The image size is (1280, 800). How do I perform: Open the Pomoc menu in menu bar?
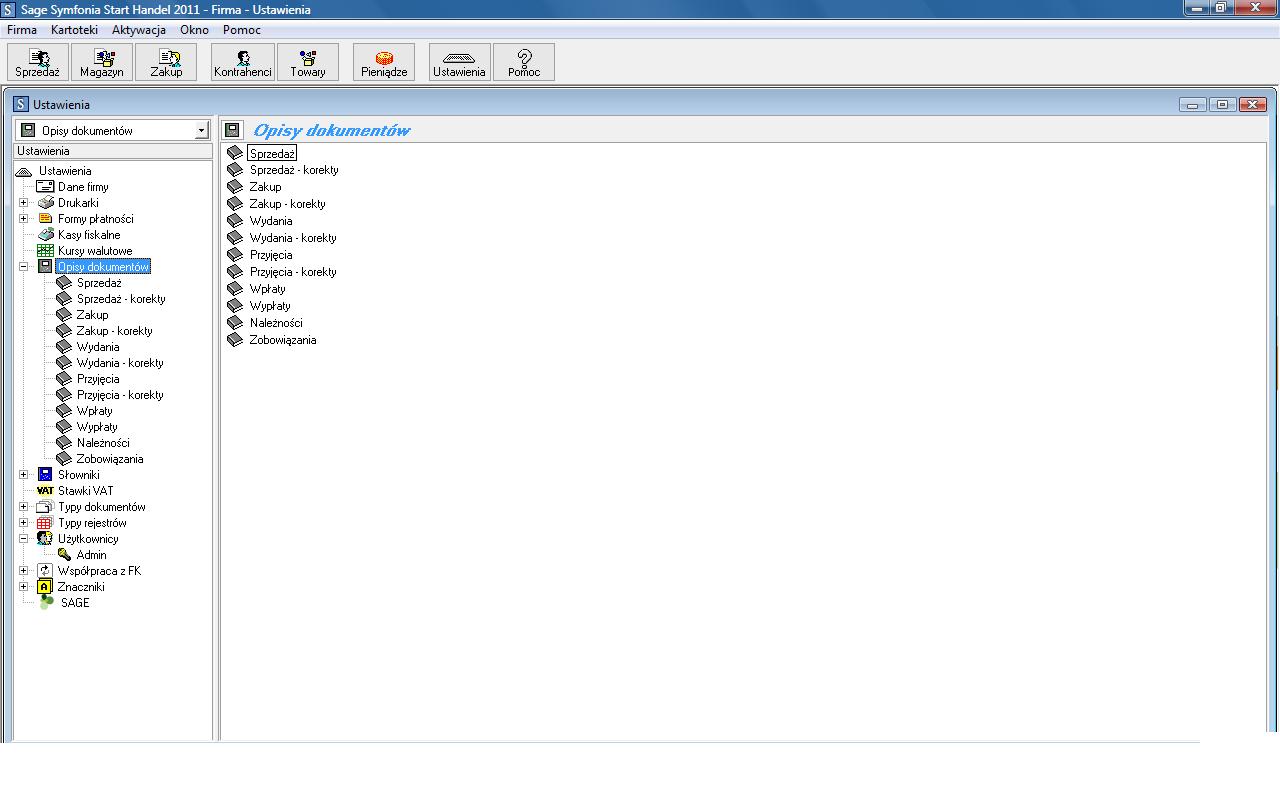(x=242, y=30)
